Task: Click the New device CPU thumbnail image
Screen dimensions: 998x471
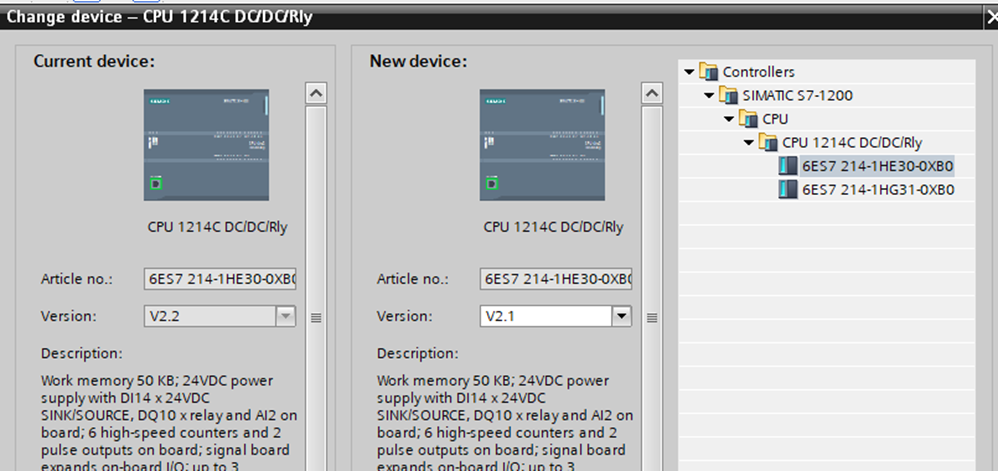Action: tap(542, 144)
